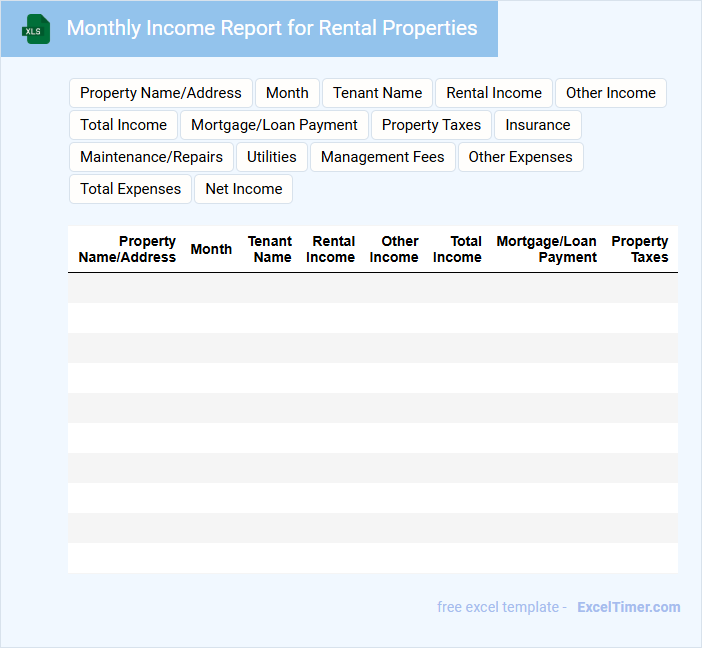Select the Total Income tag
This screenshot has height=648, width=702.
123,125
